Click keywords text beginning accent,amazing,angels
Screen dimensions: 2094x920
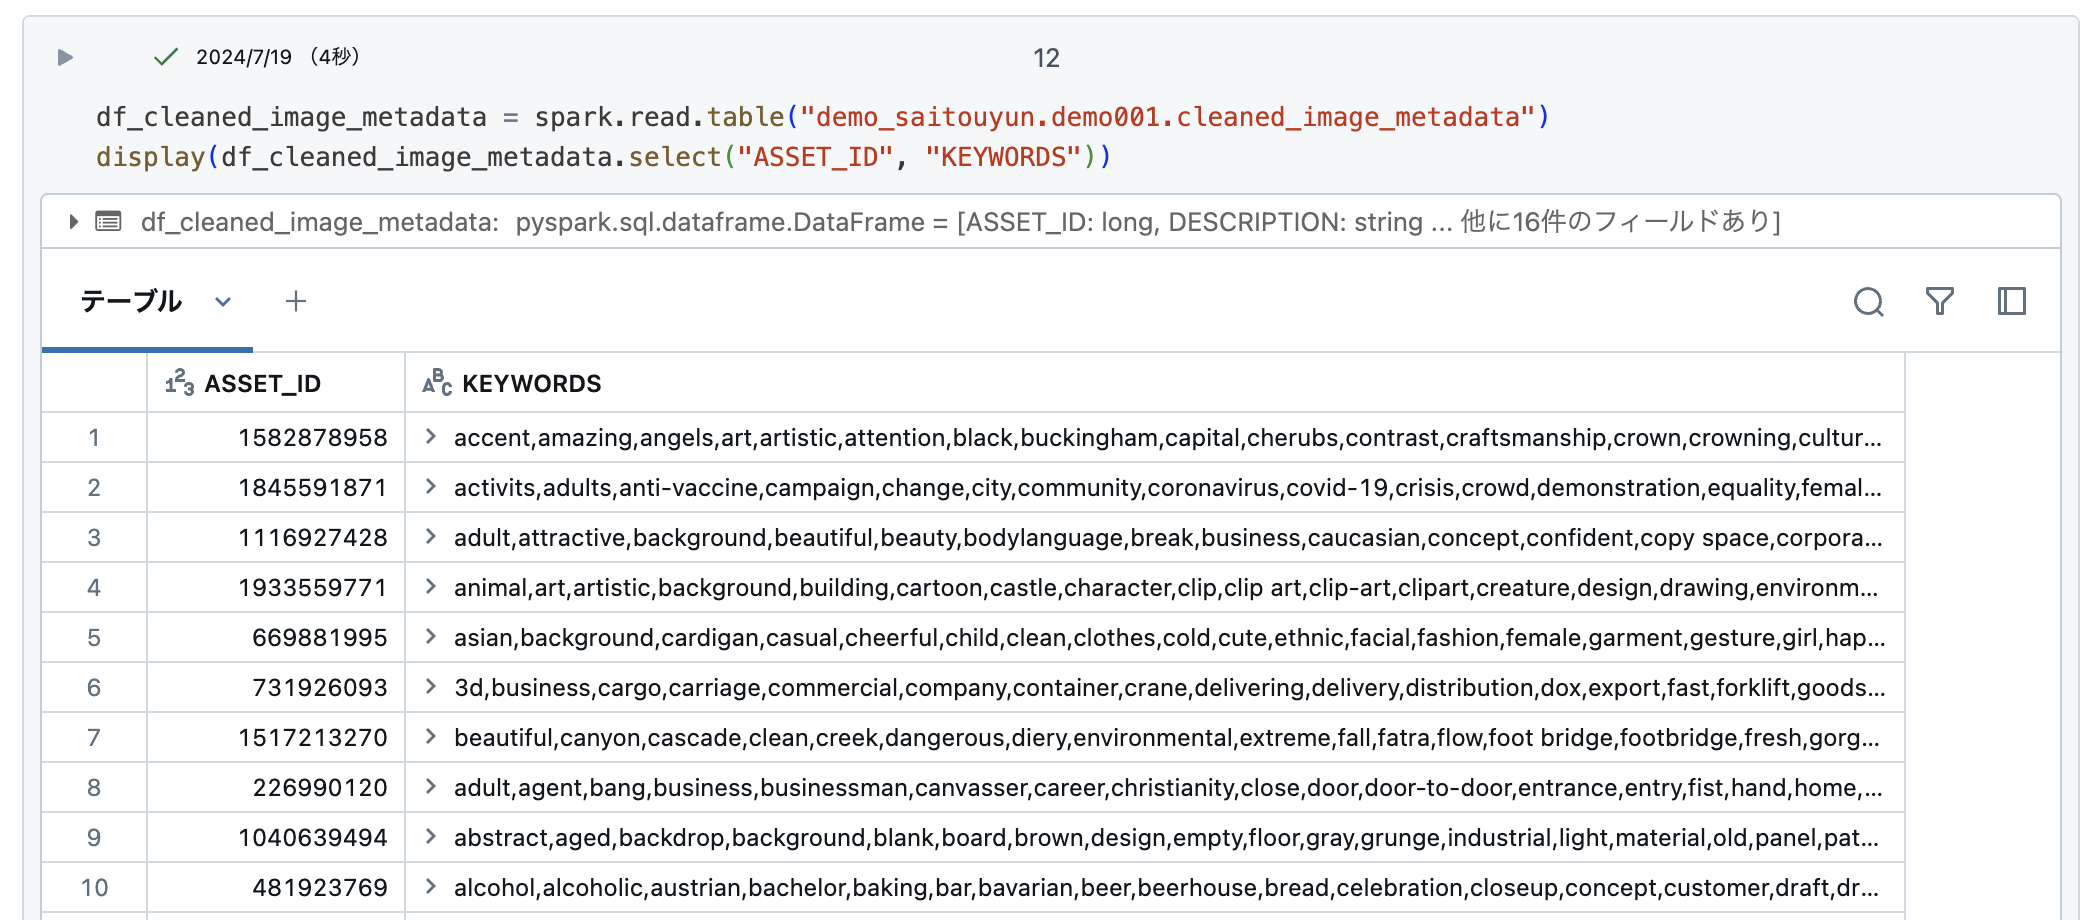[1168, 437]
